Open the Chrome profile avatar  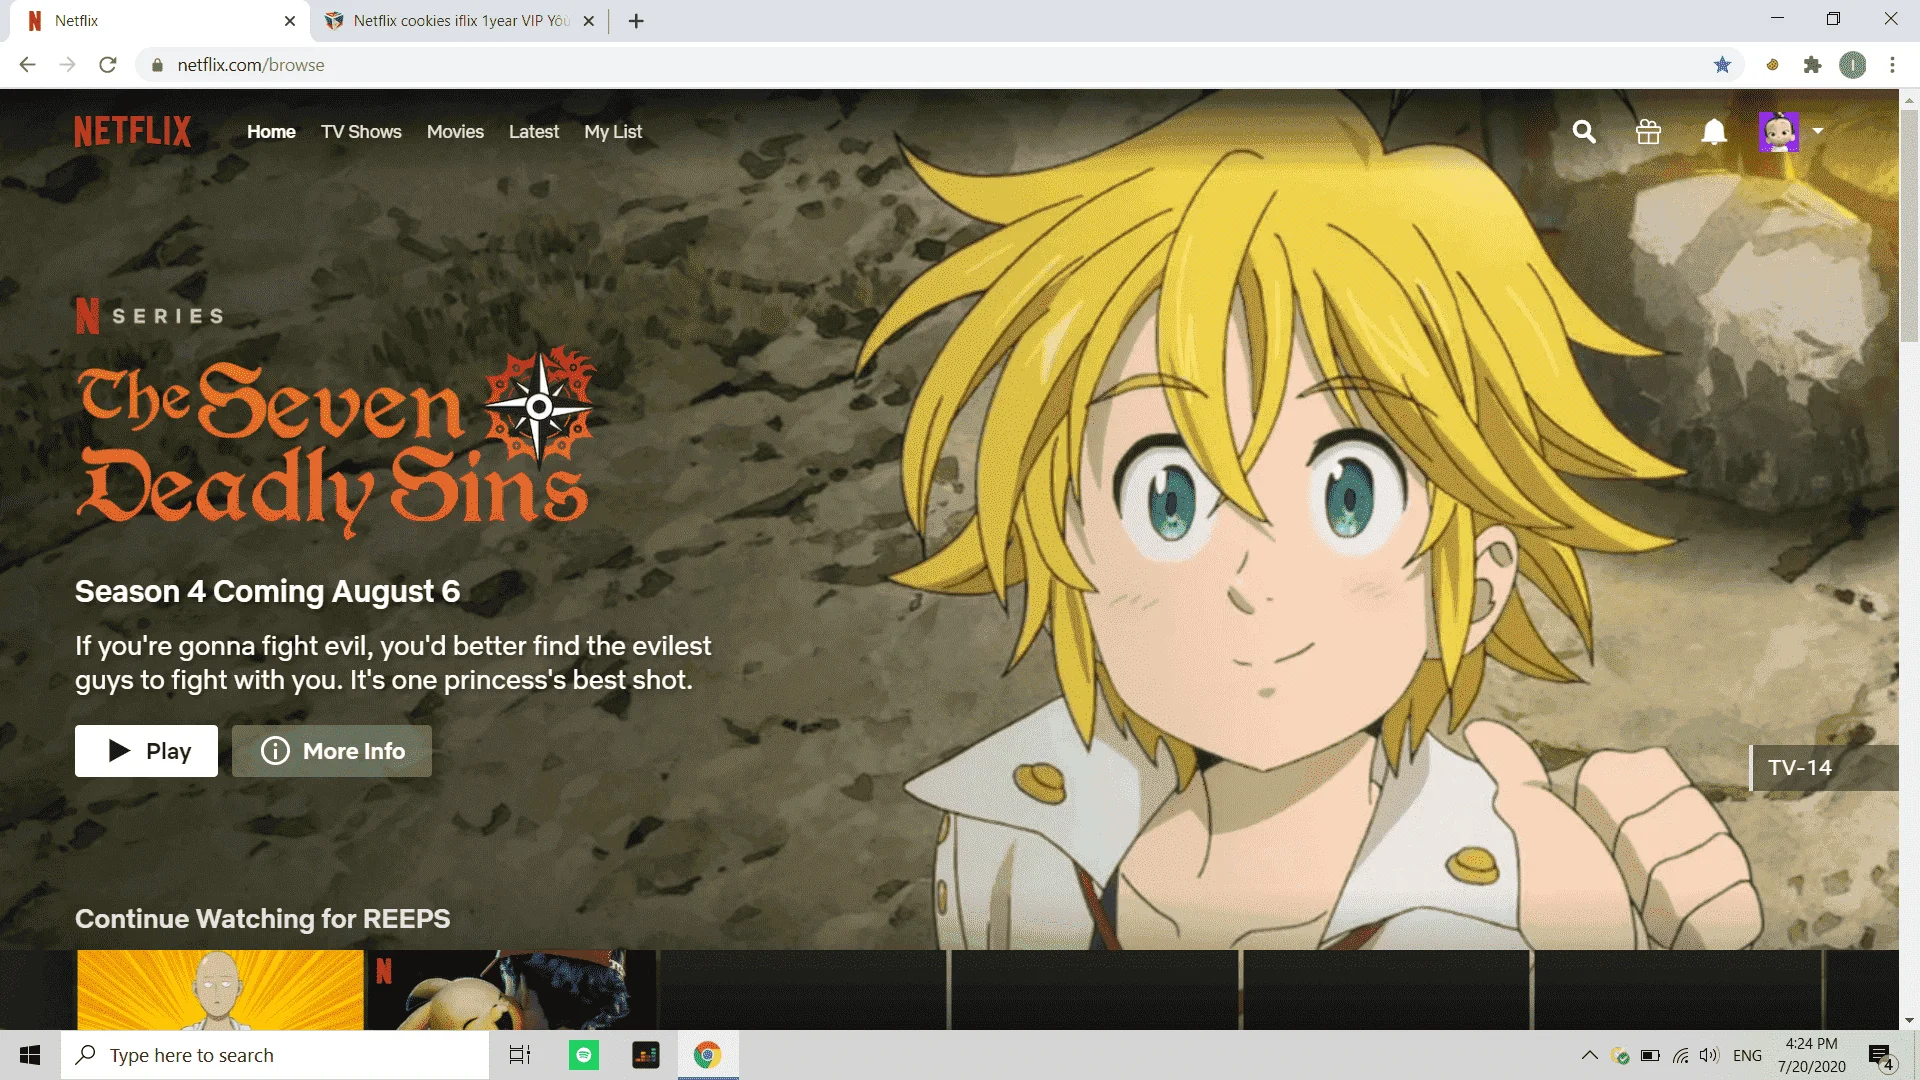pyautogui.click(x=1853, y=65)
